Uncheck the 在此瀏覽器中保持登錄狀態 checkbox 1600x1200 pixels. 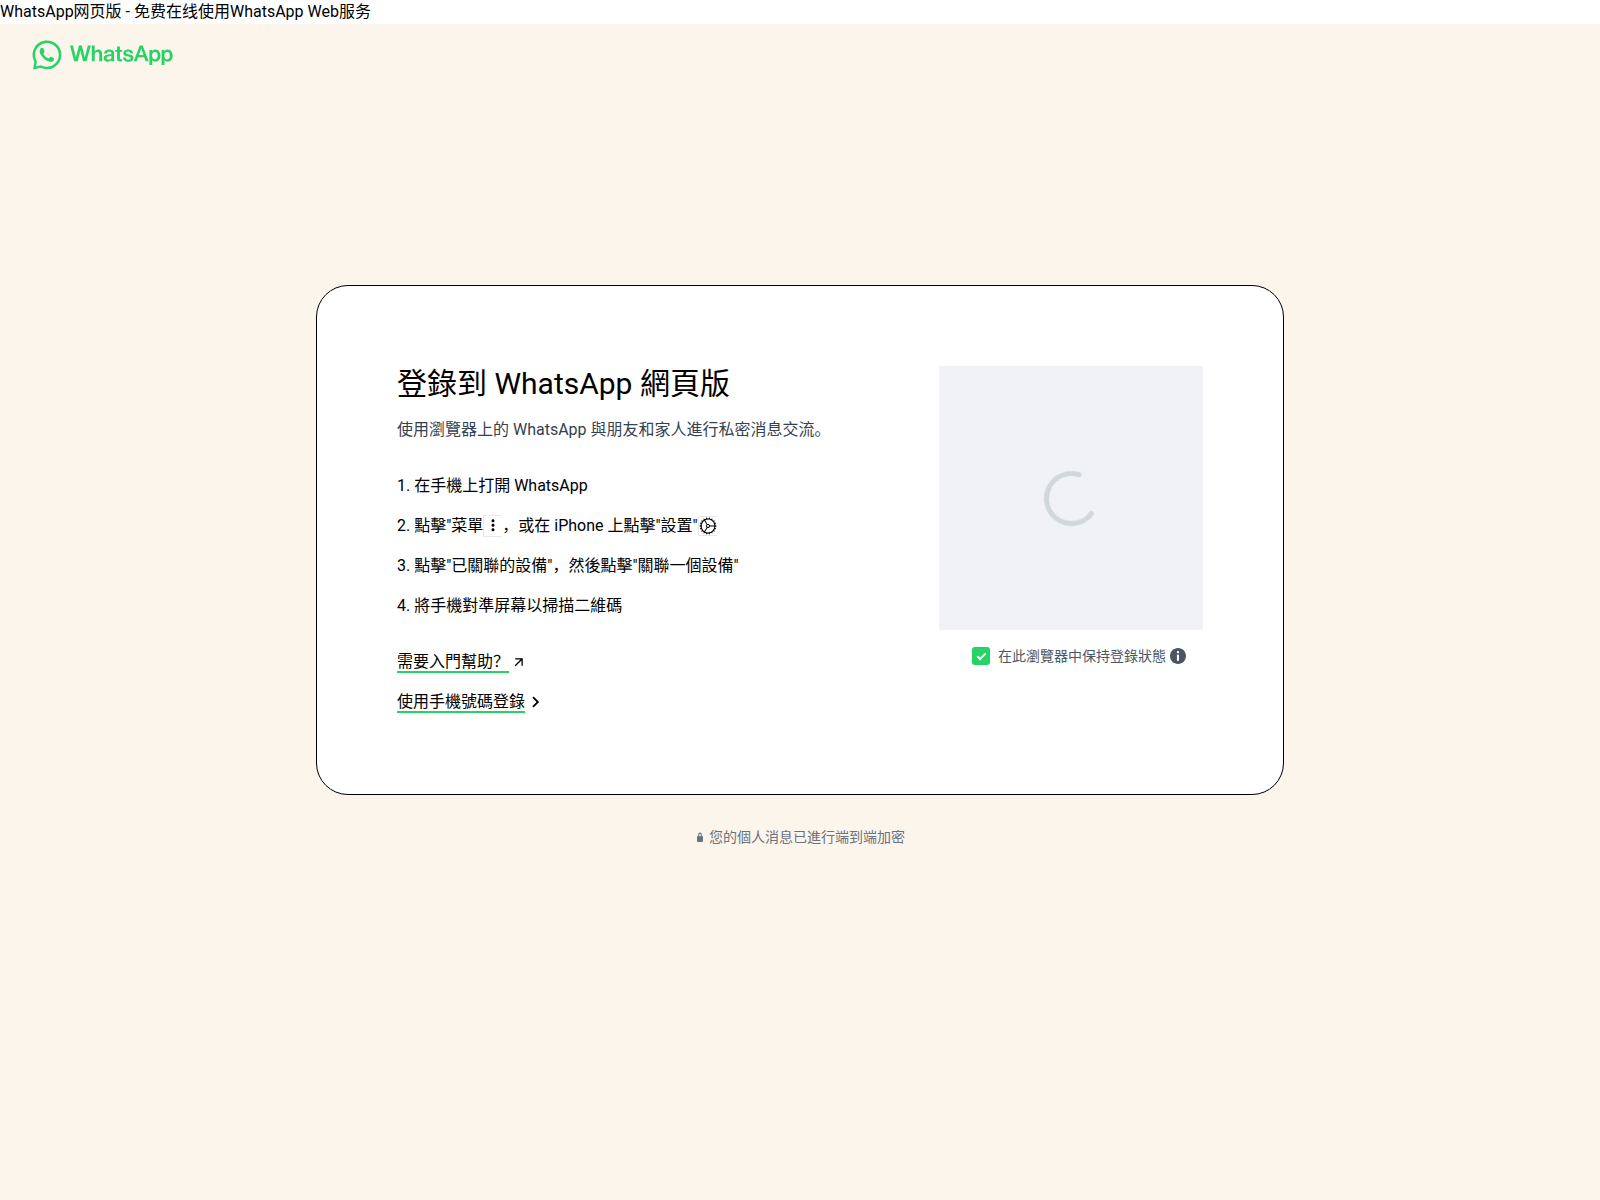coord(981,656)
